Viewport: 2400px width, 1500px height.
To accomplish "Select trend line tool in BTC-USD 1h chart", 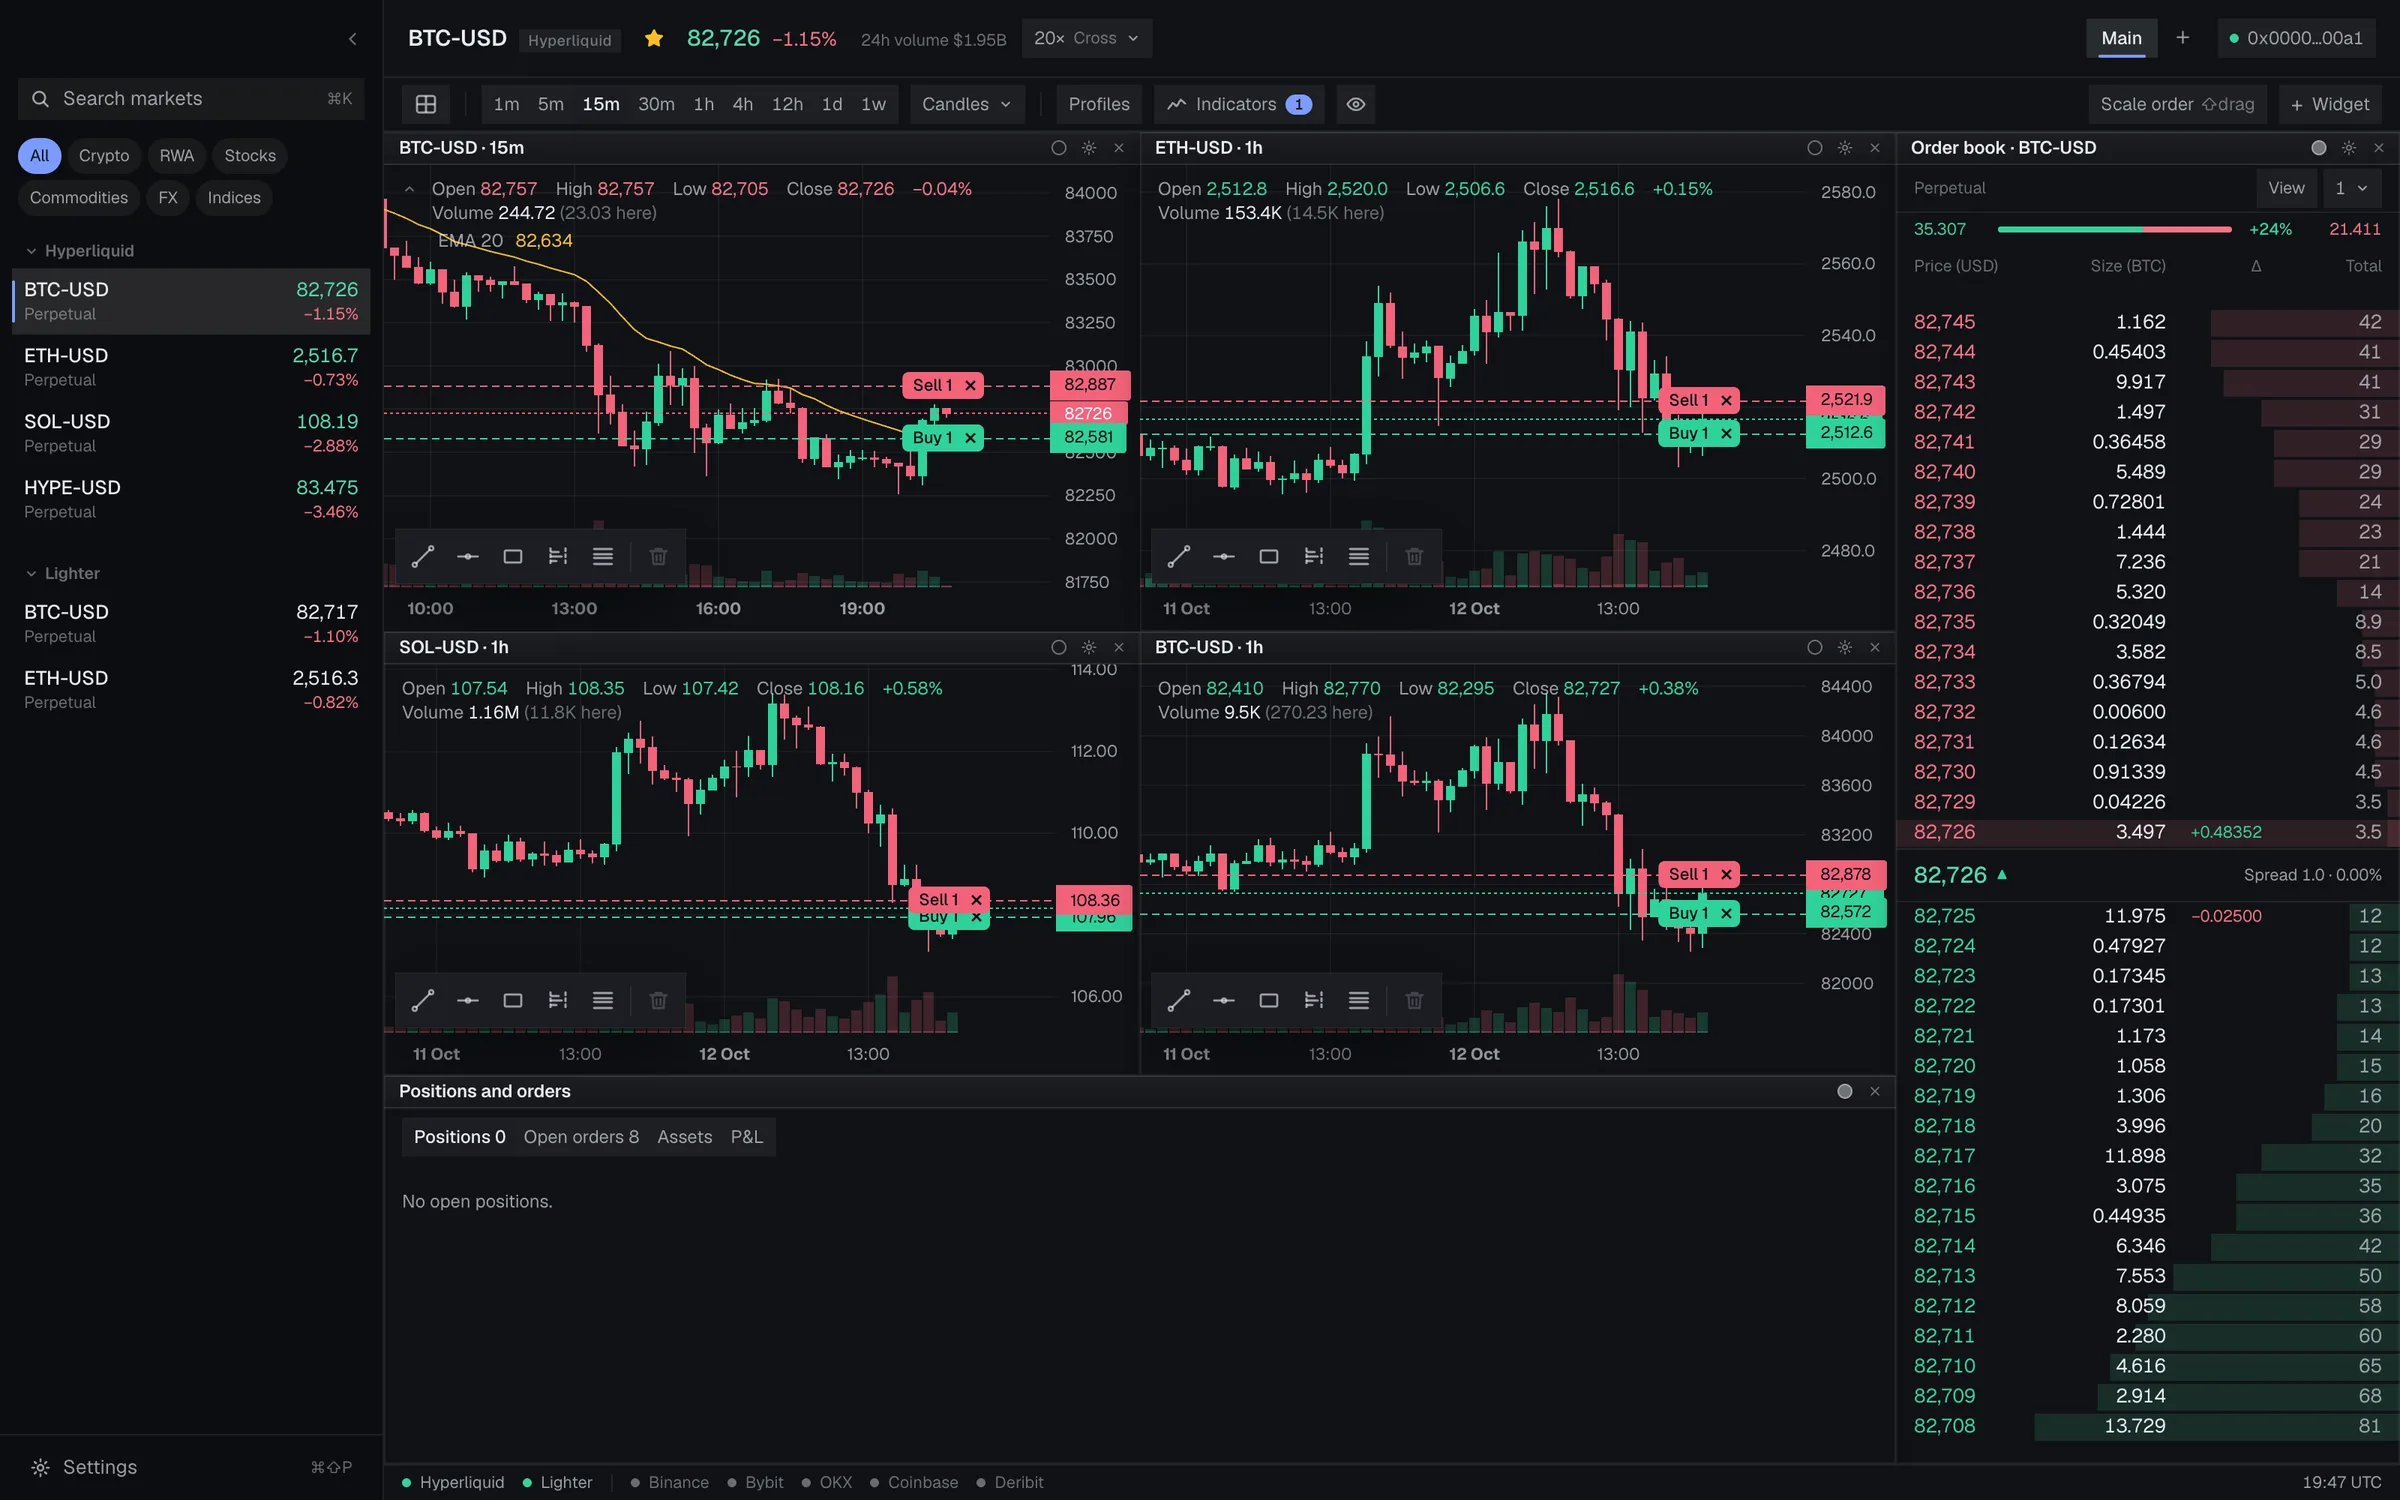I will [x=1179, y=1000].
